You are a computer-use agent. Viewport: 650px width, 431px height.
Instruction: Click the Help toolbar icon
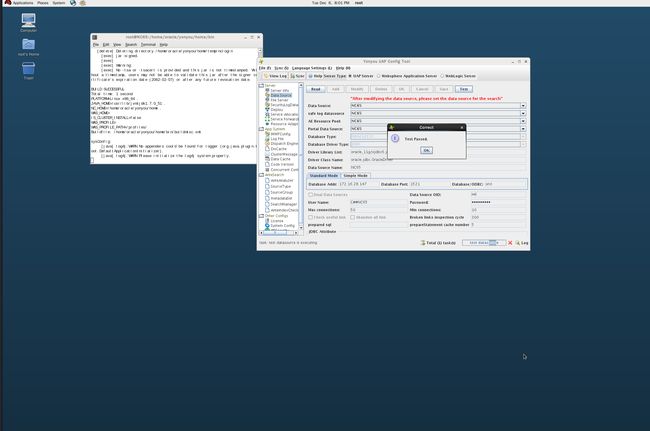pyautogui.click(x=316, y=76)
